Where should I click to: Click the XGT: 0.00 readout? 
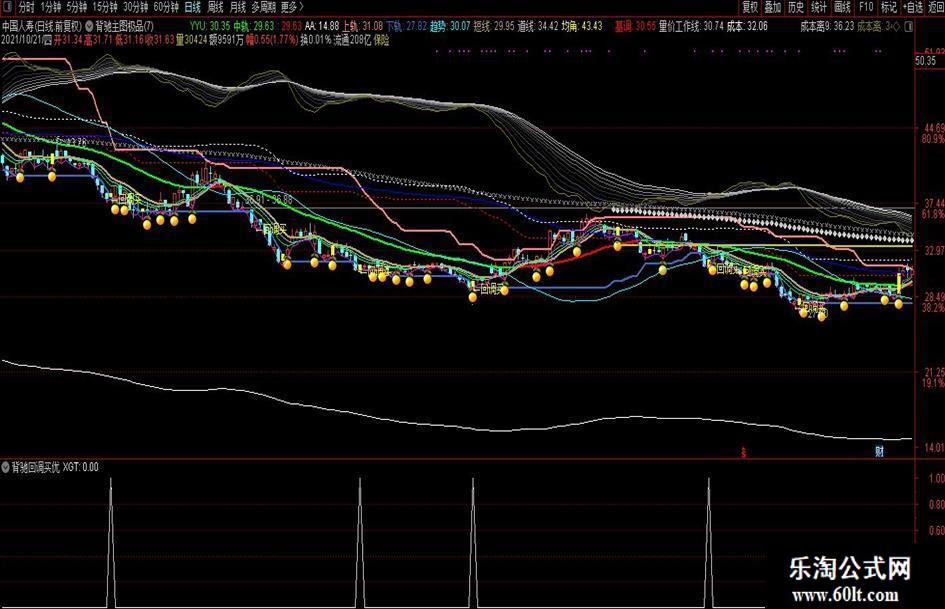80,467
